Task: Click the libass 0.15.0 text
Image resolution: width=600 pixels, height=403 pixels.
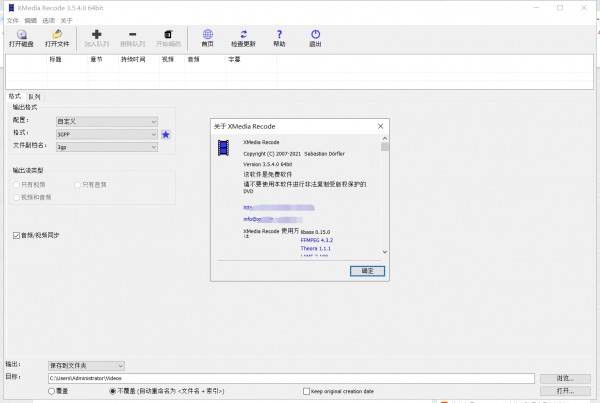Action: (x=315, y=232)
